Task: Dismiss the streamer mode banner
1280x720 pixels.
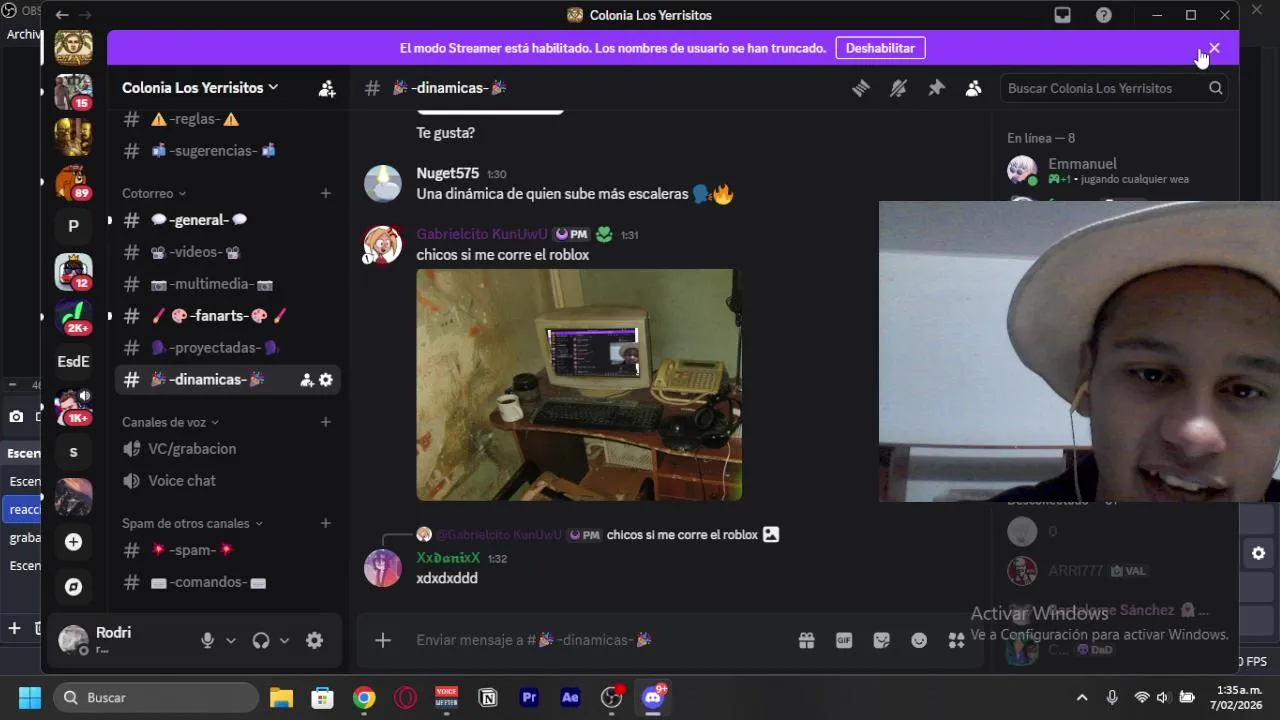Action: pyautogui.click(x=1214, y=48)
